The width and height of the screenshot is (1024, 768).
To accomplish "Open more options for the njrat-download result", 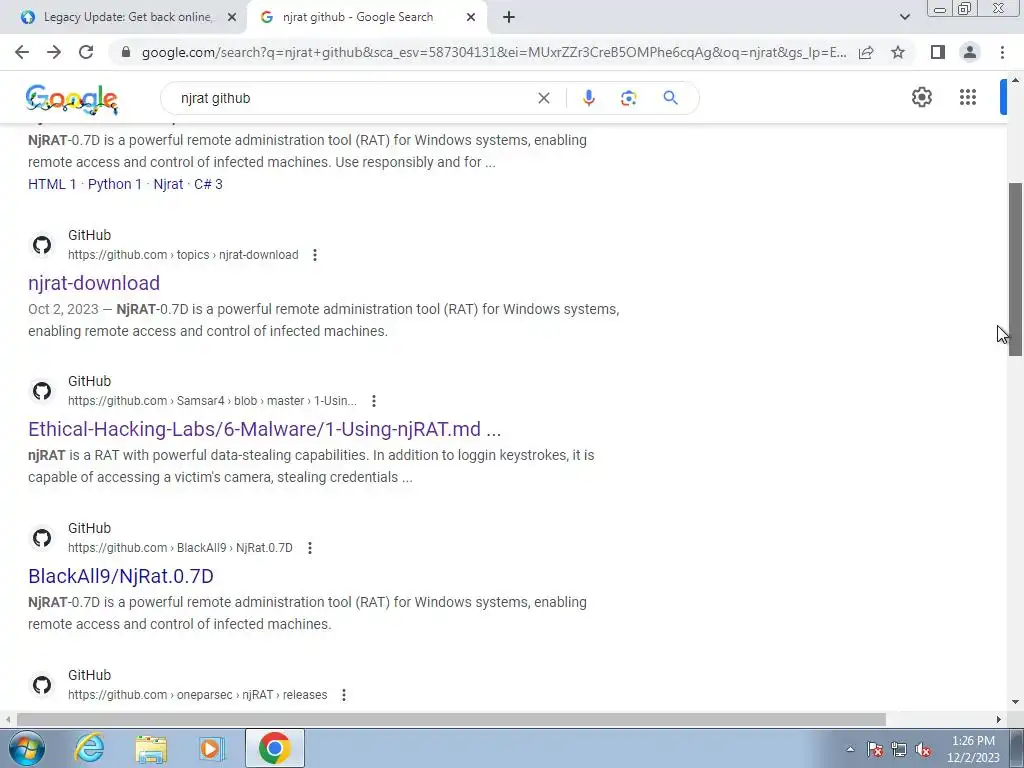I will point(315,255).
